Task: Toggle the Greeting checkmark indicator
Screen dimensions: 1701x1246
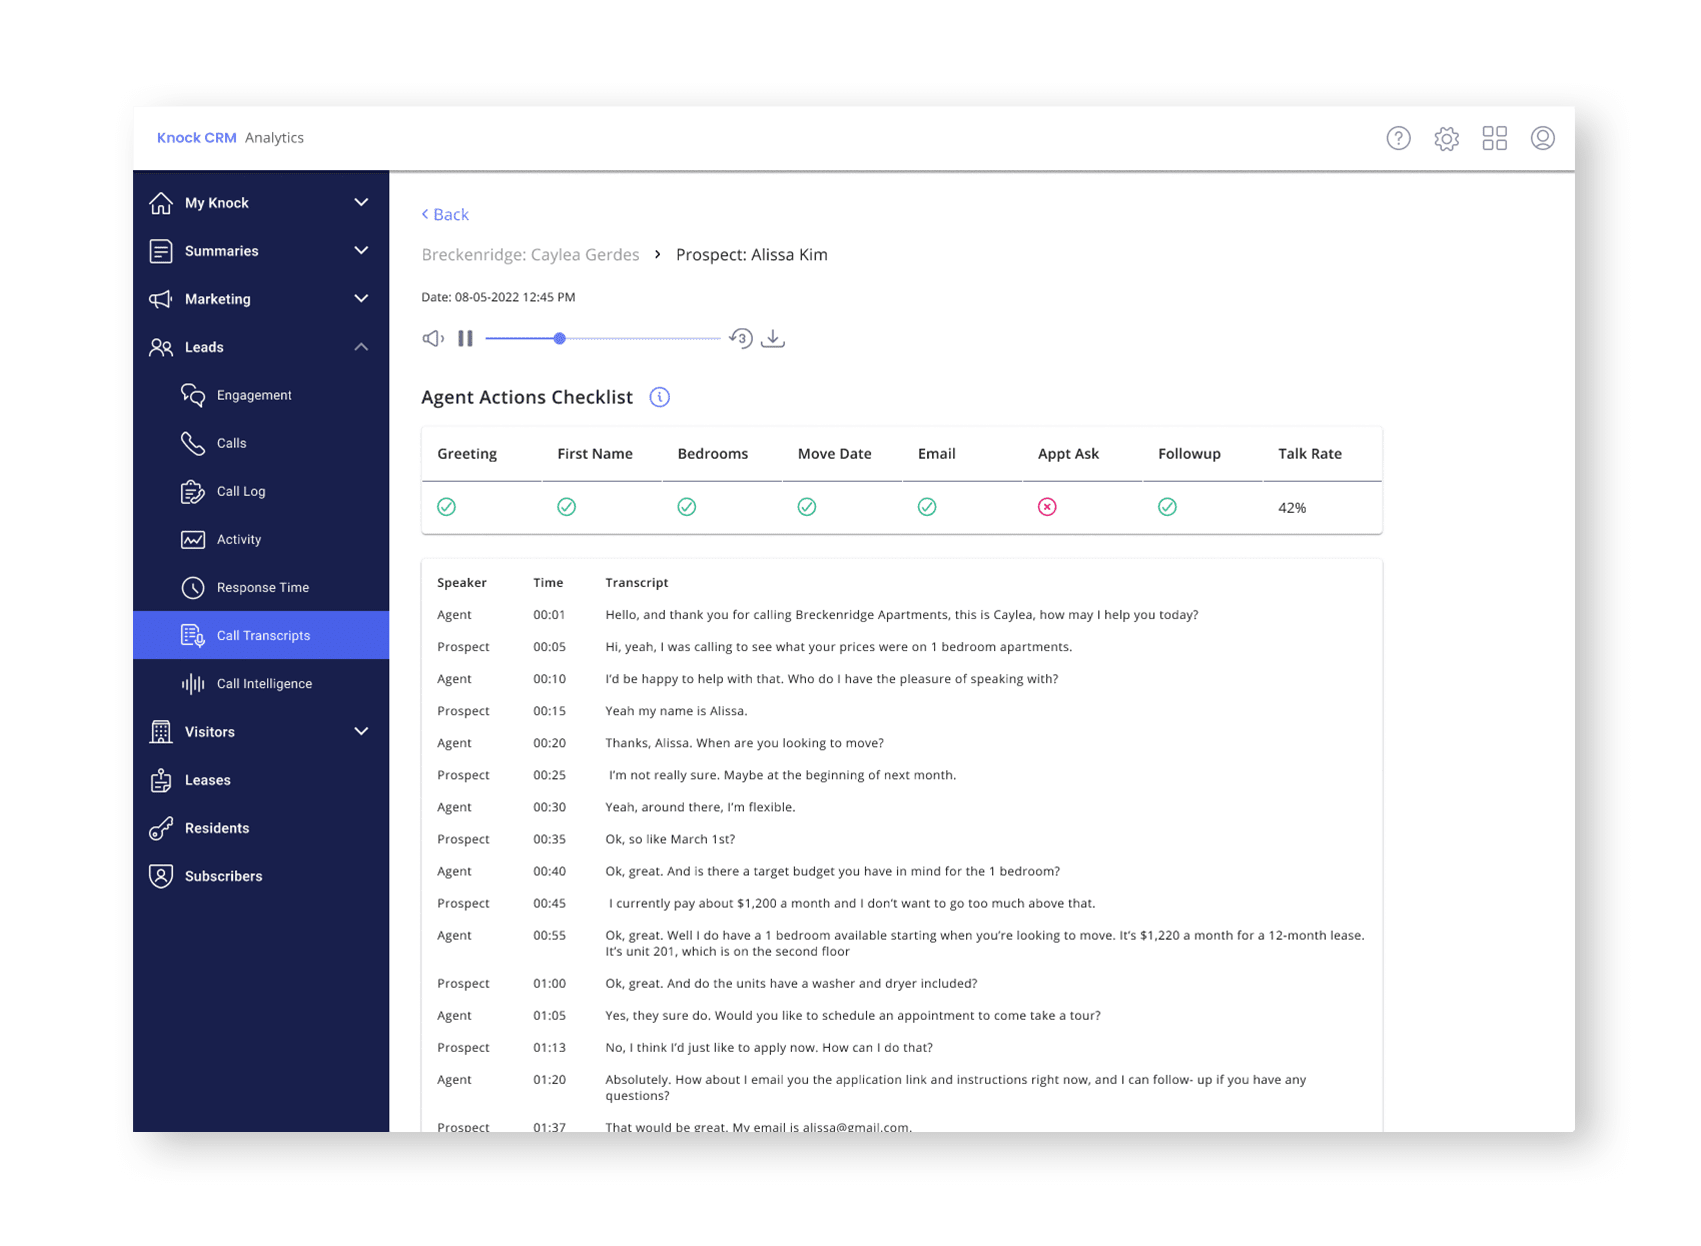Action: coord(447,507)
